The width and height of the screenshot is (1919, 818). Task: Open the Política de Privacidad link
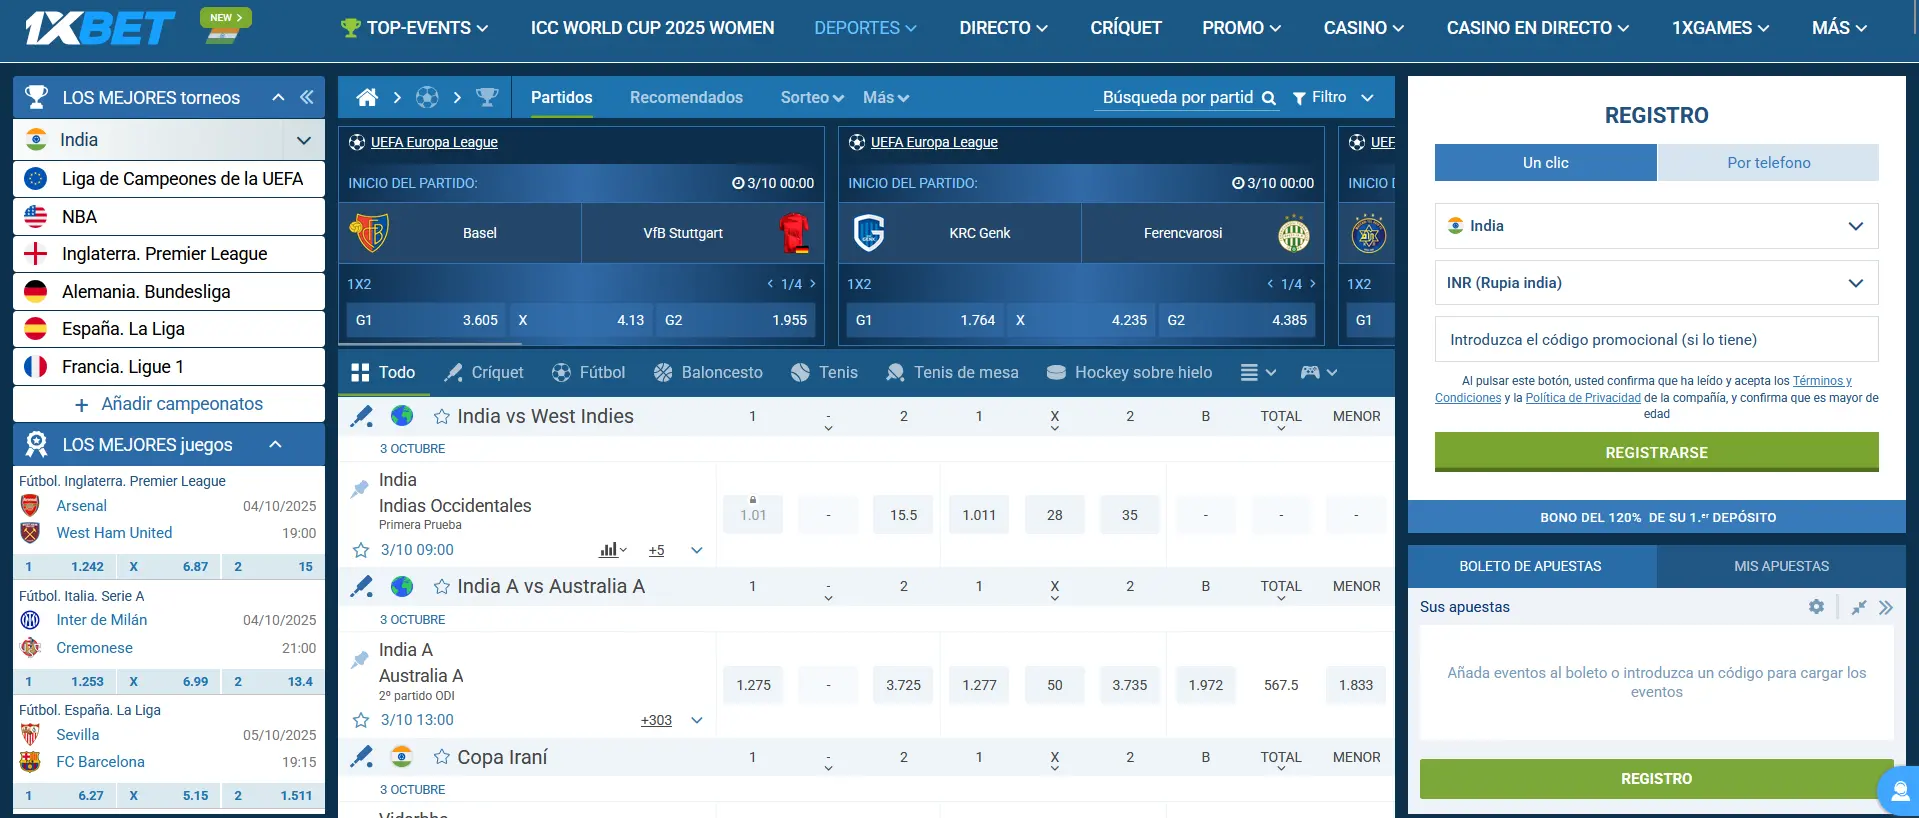pos(1582,398)
